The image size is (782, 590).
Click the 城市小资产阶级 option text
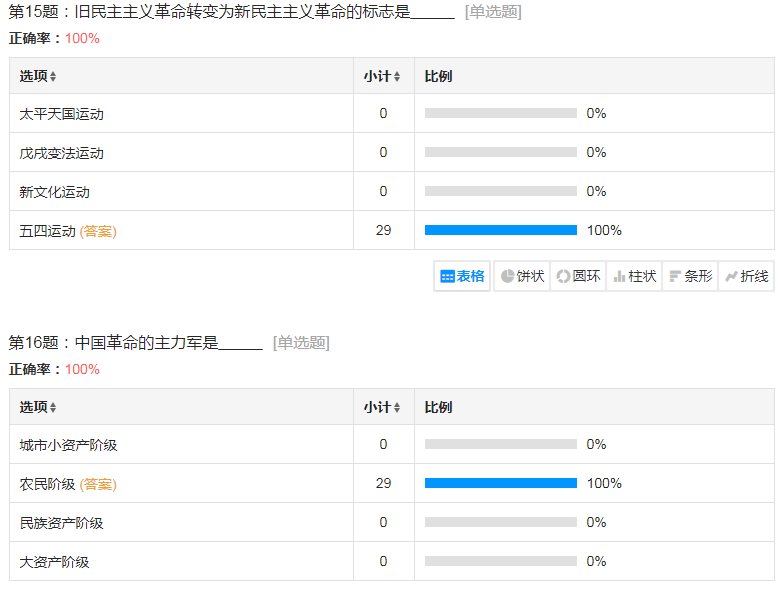click(68, 445)
